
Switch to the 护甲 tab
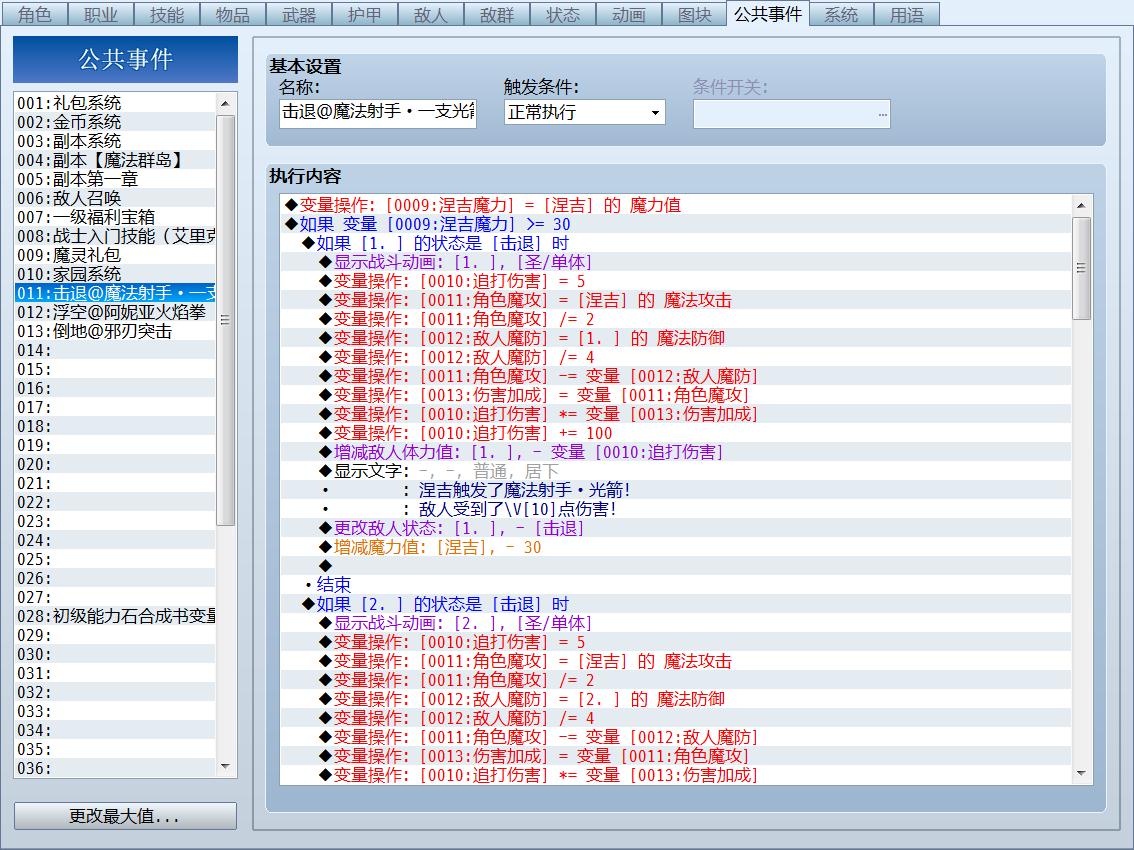click(x=364, y=14)
